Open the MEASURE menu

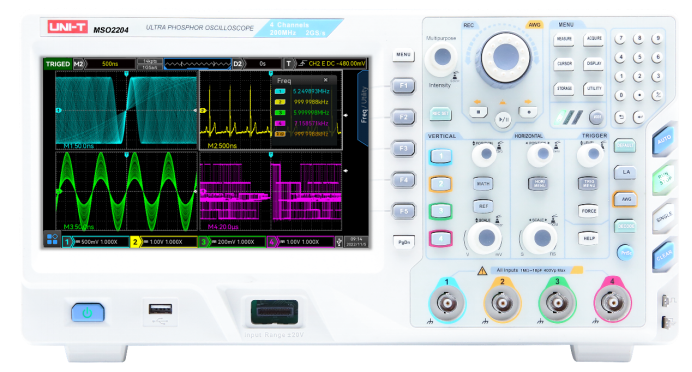(x=564, y=39)
